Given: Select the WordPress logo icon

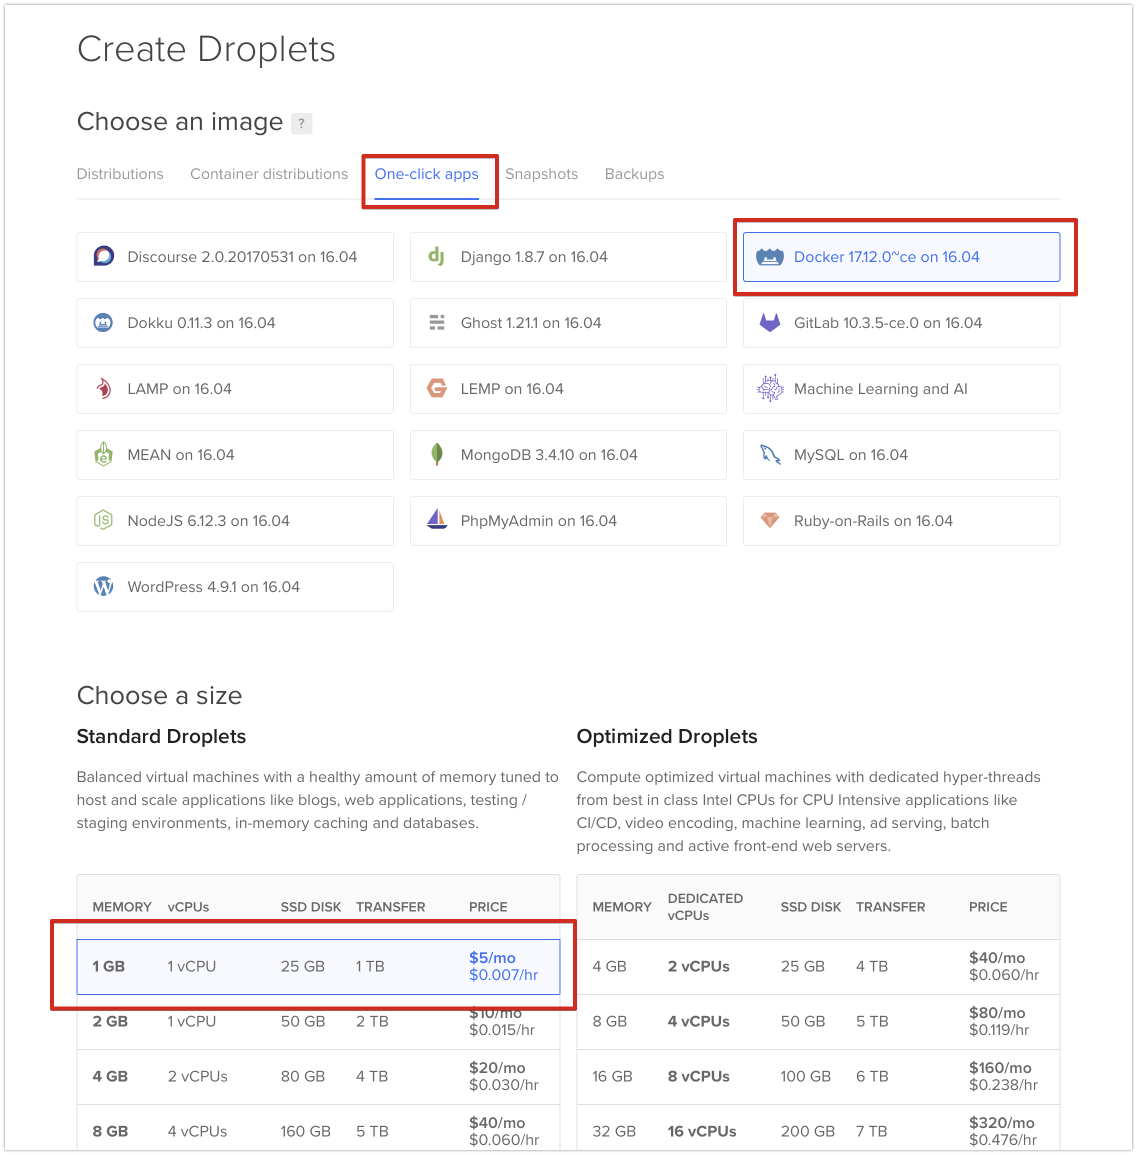Looking at the screenshot, I should click(x=103, y=586).
